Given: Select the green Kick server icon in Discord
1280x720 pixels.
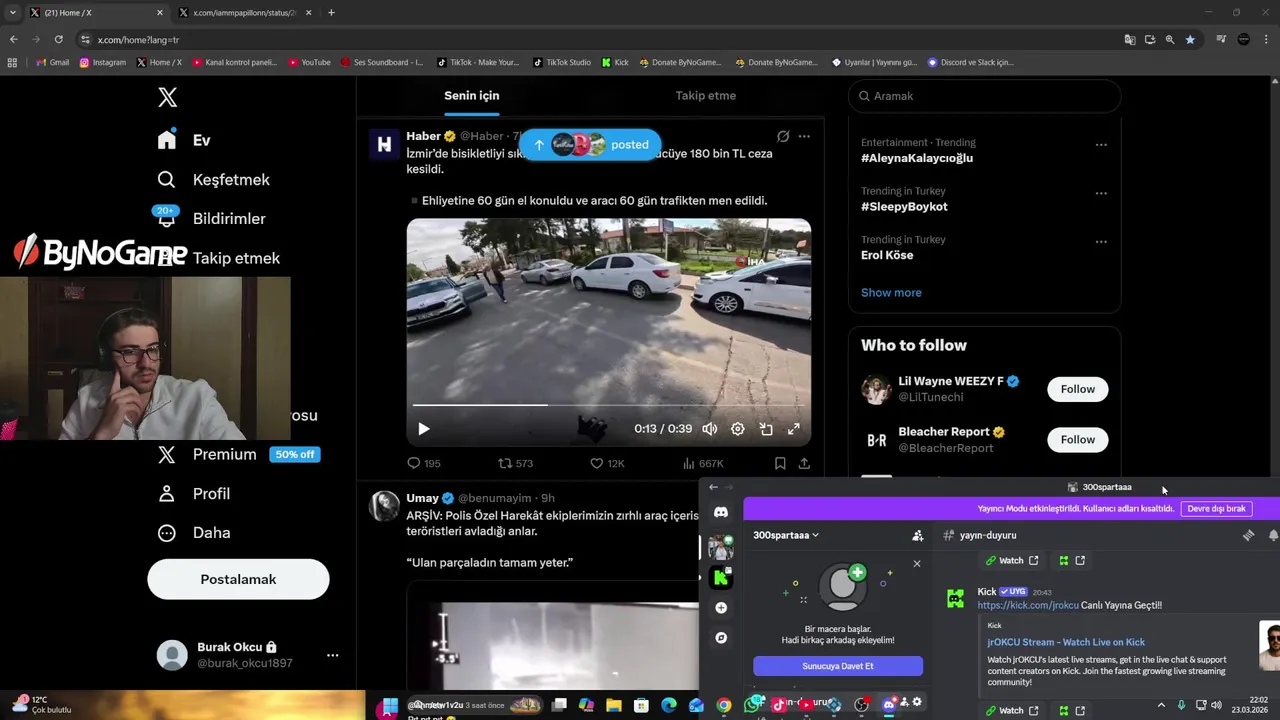Looking at the screenshot, I should (x=720, y=577).
